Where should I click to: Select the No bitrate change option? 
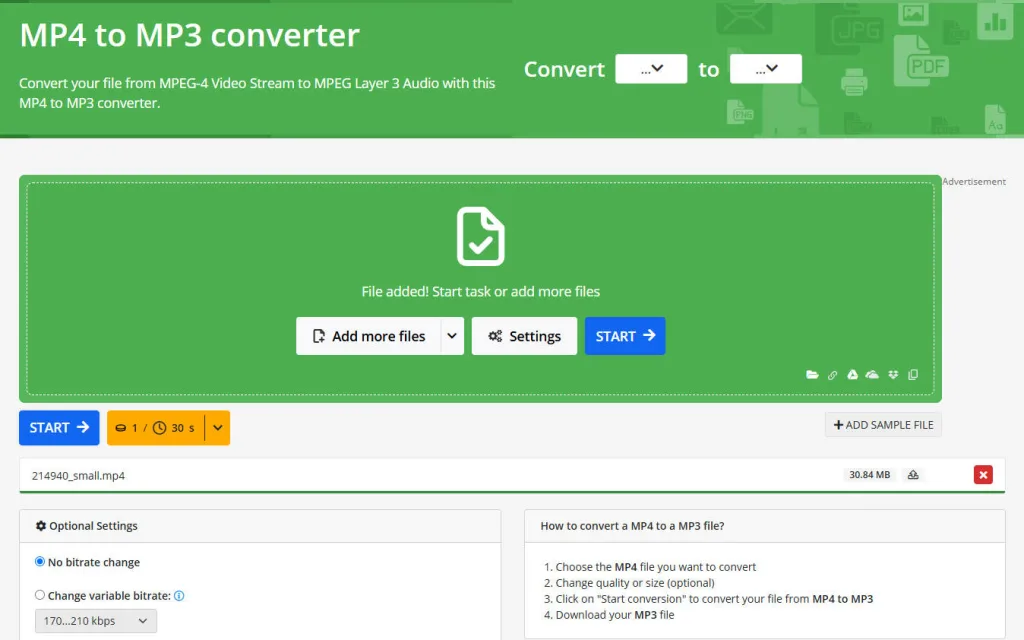39,562
